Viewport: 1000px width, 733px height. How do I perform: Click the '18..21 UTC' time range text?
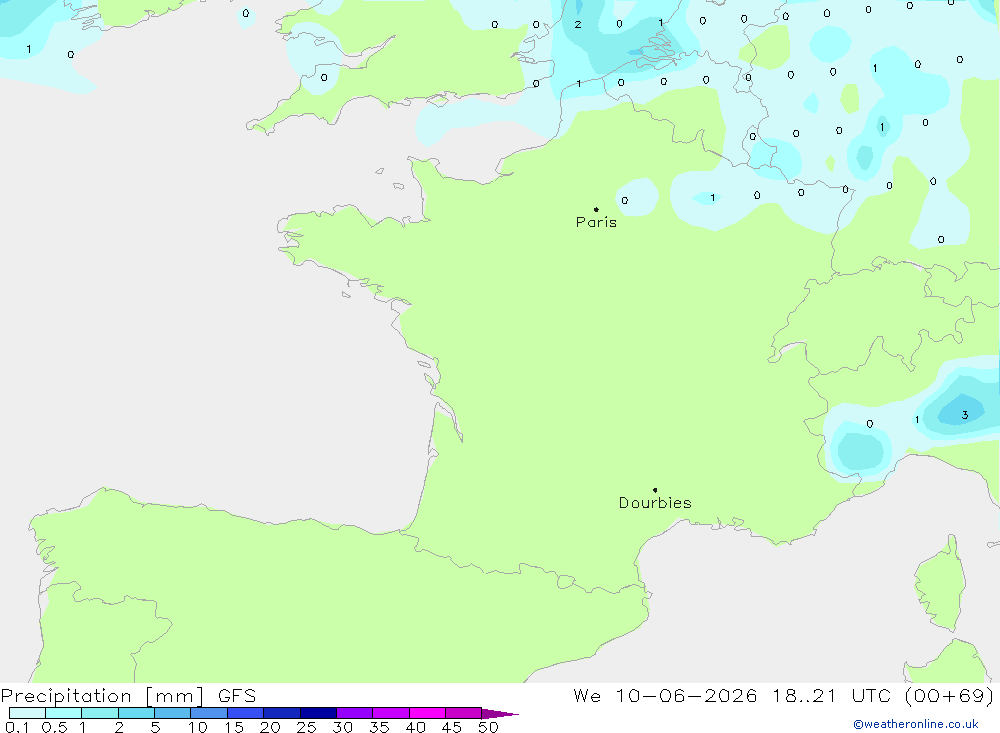coord(830,695)
